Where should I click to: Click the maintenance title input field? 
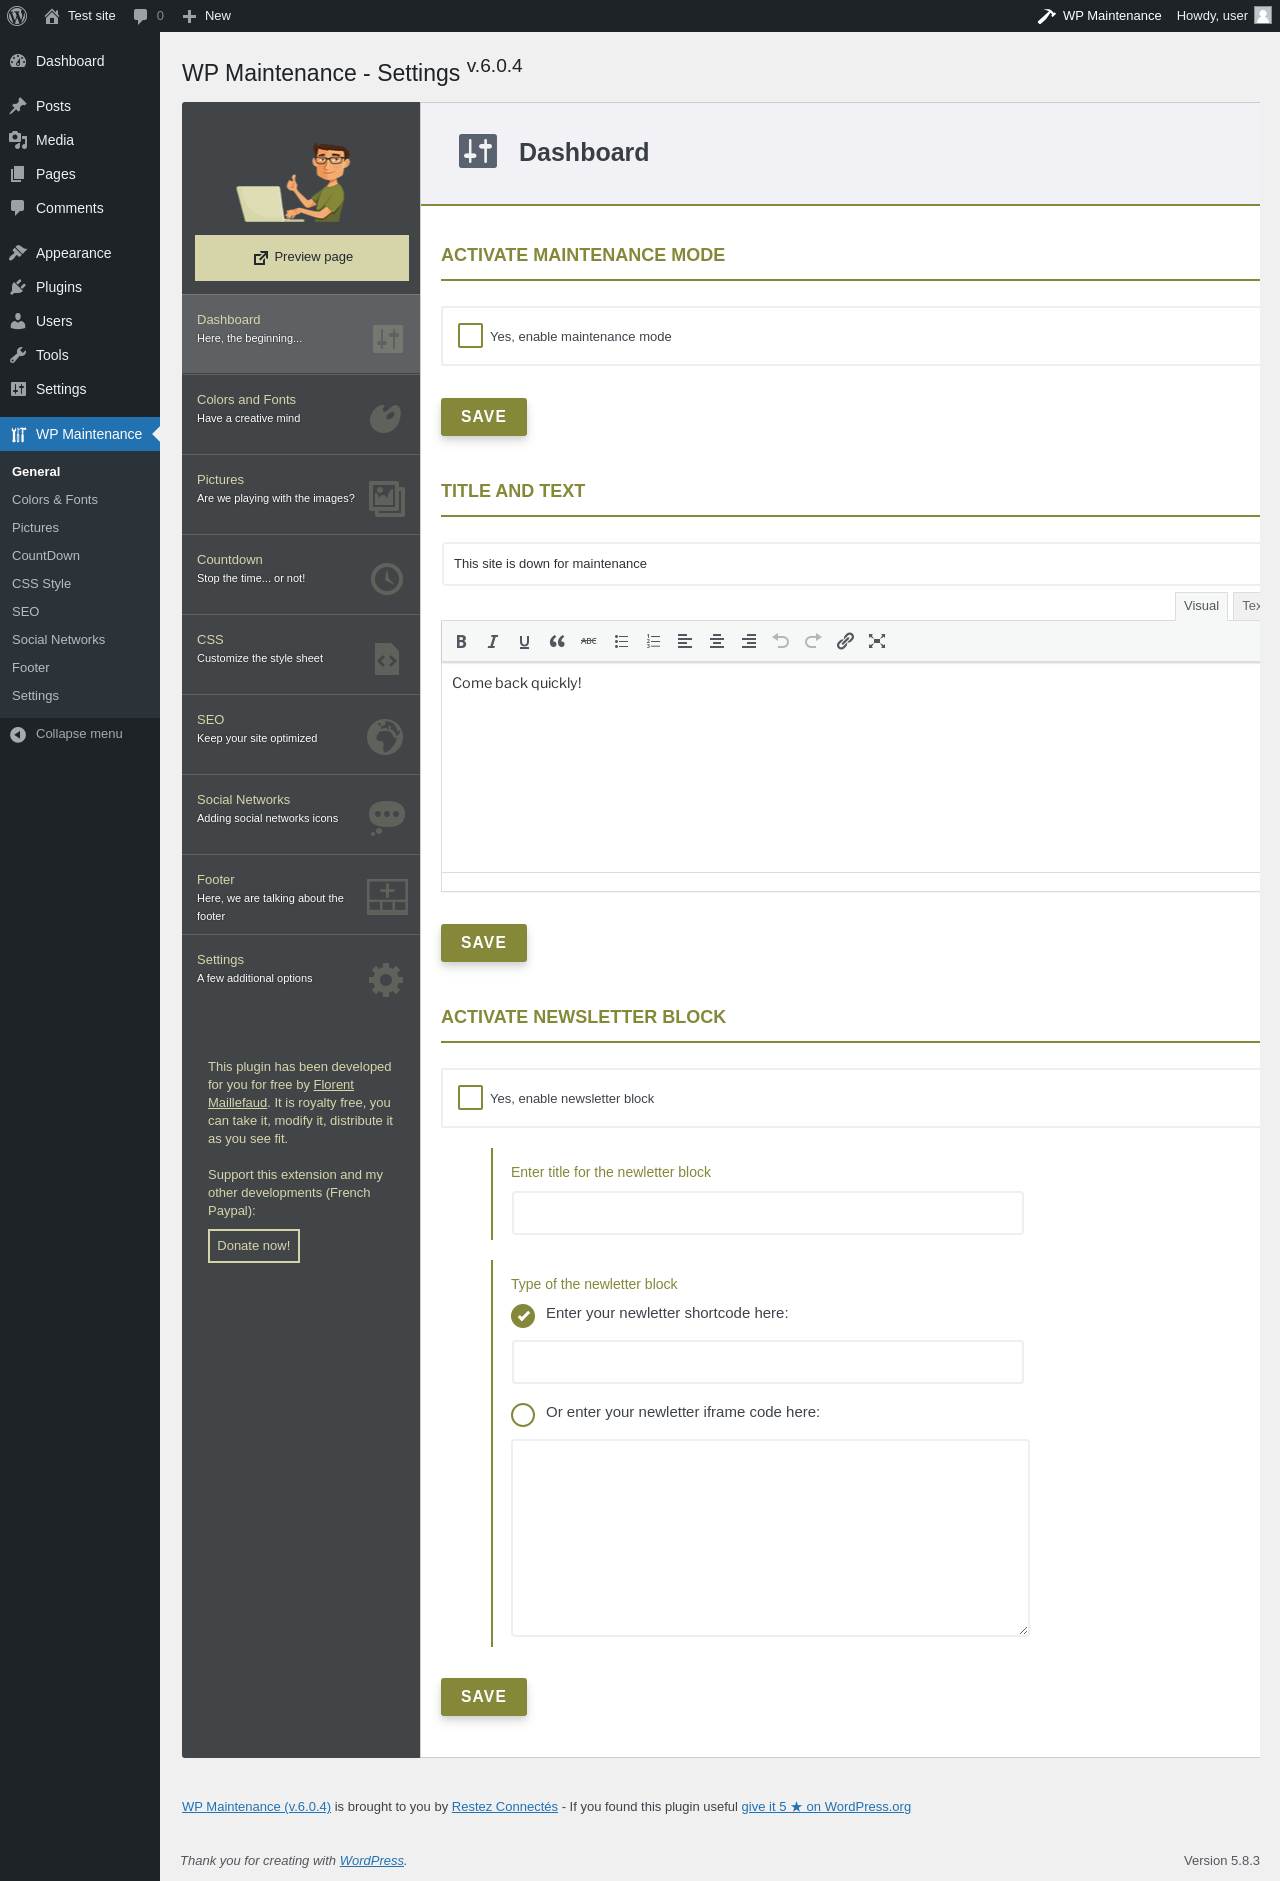(850, 564)
